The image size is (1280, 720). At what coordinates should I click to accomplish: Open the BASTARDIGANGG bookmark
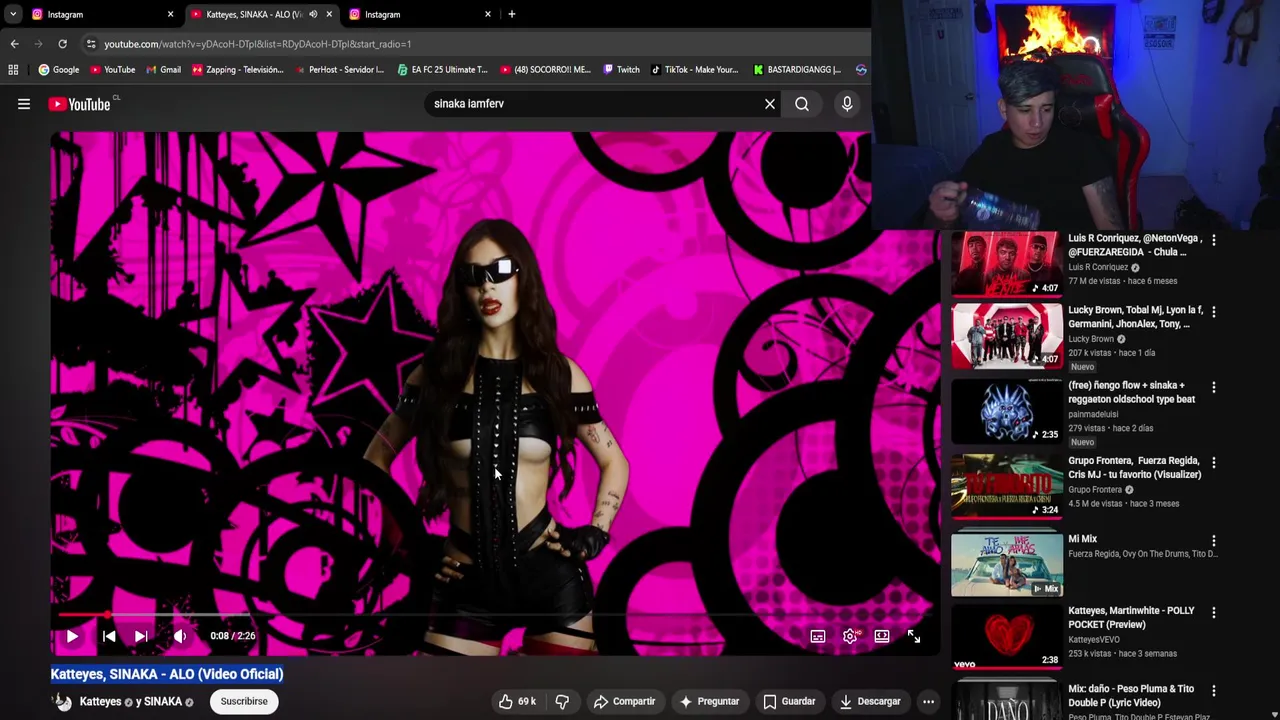pos(797,70)
